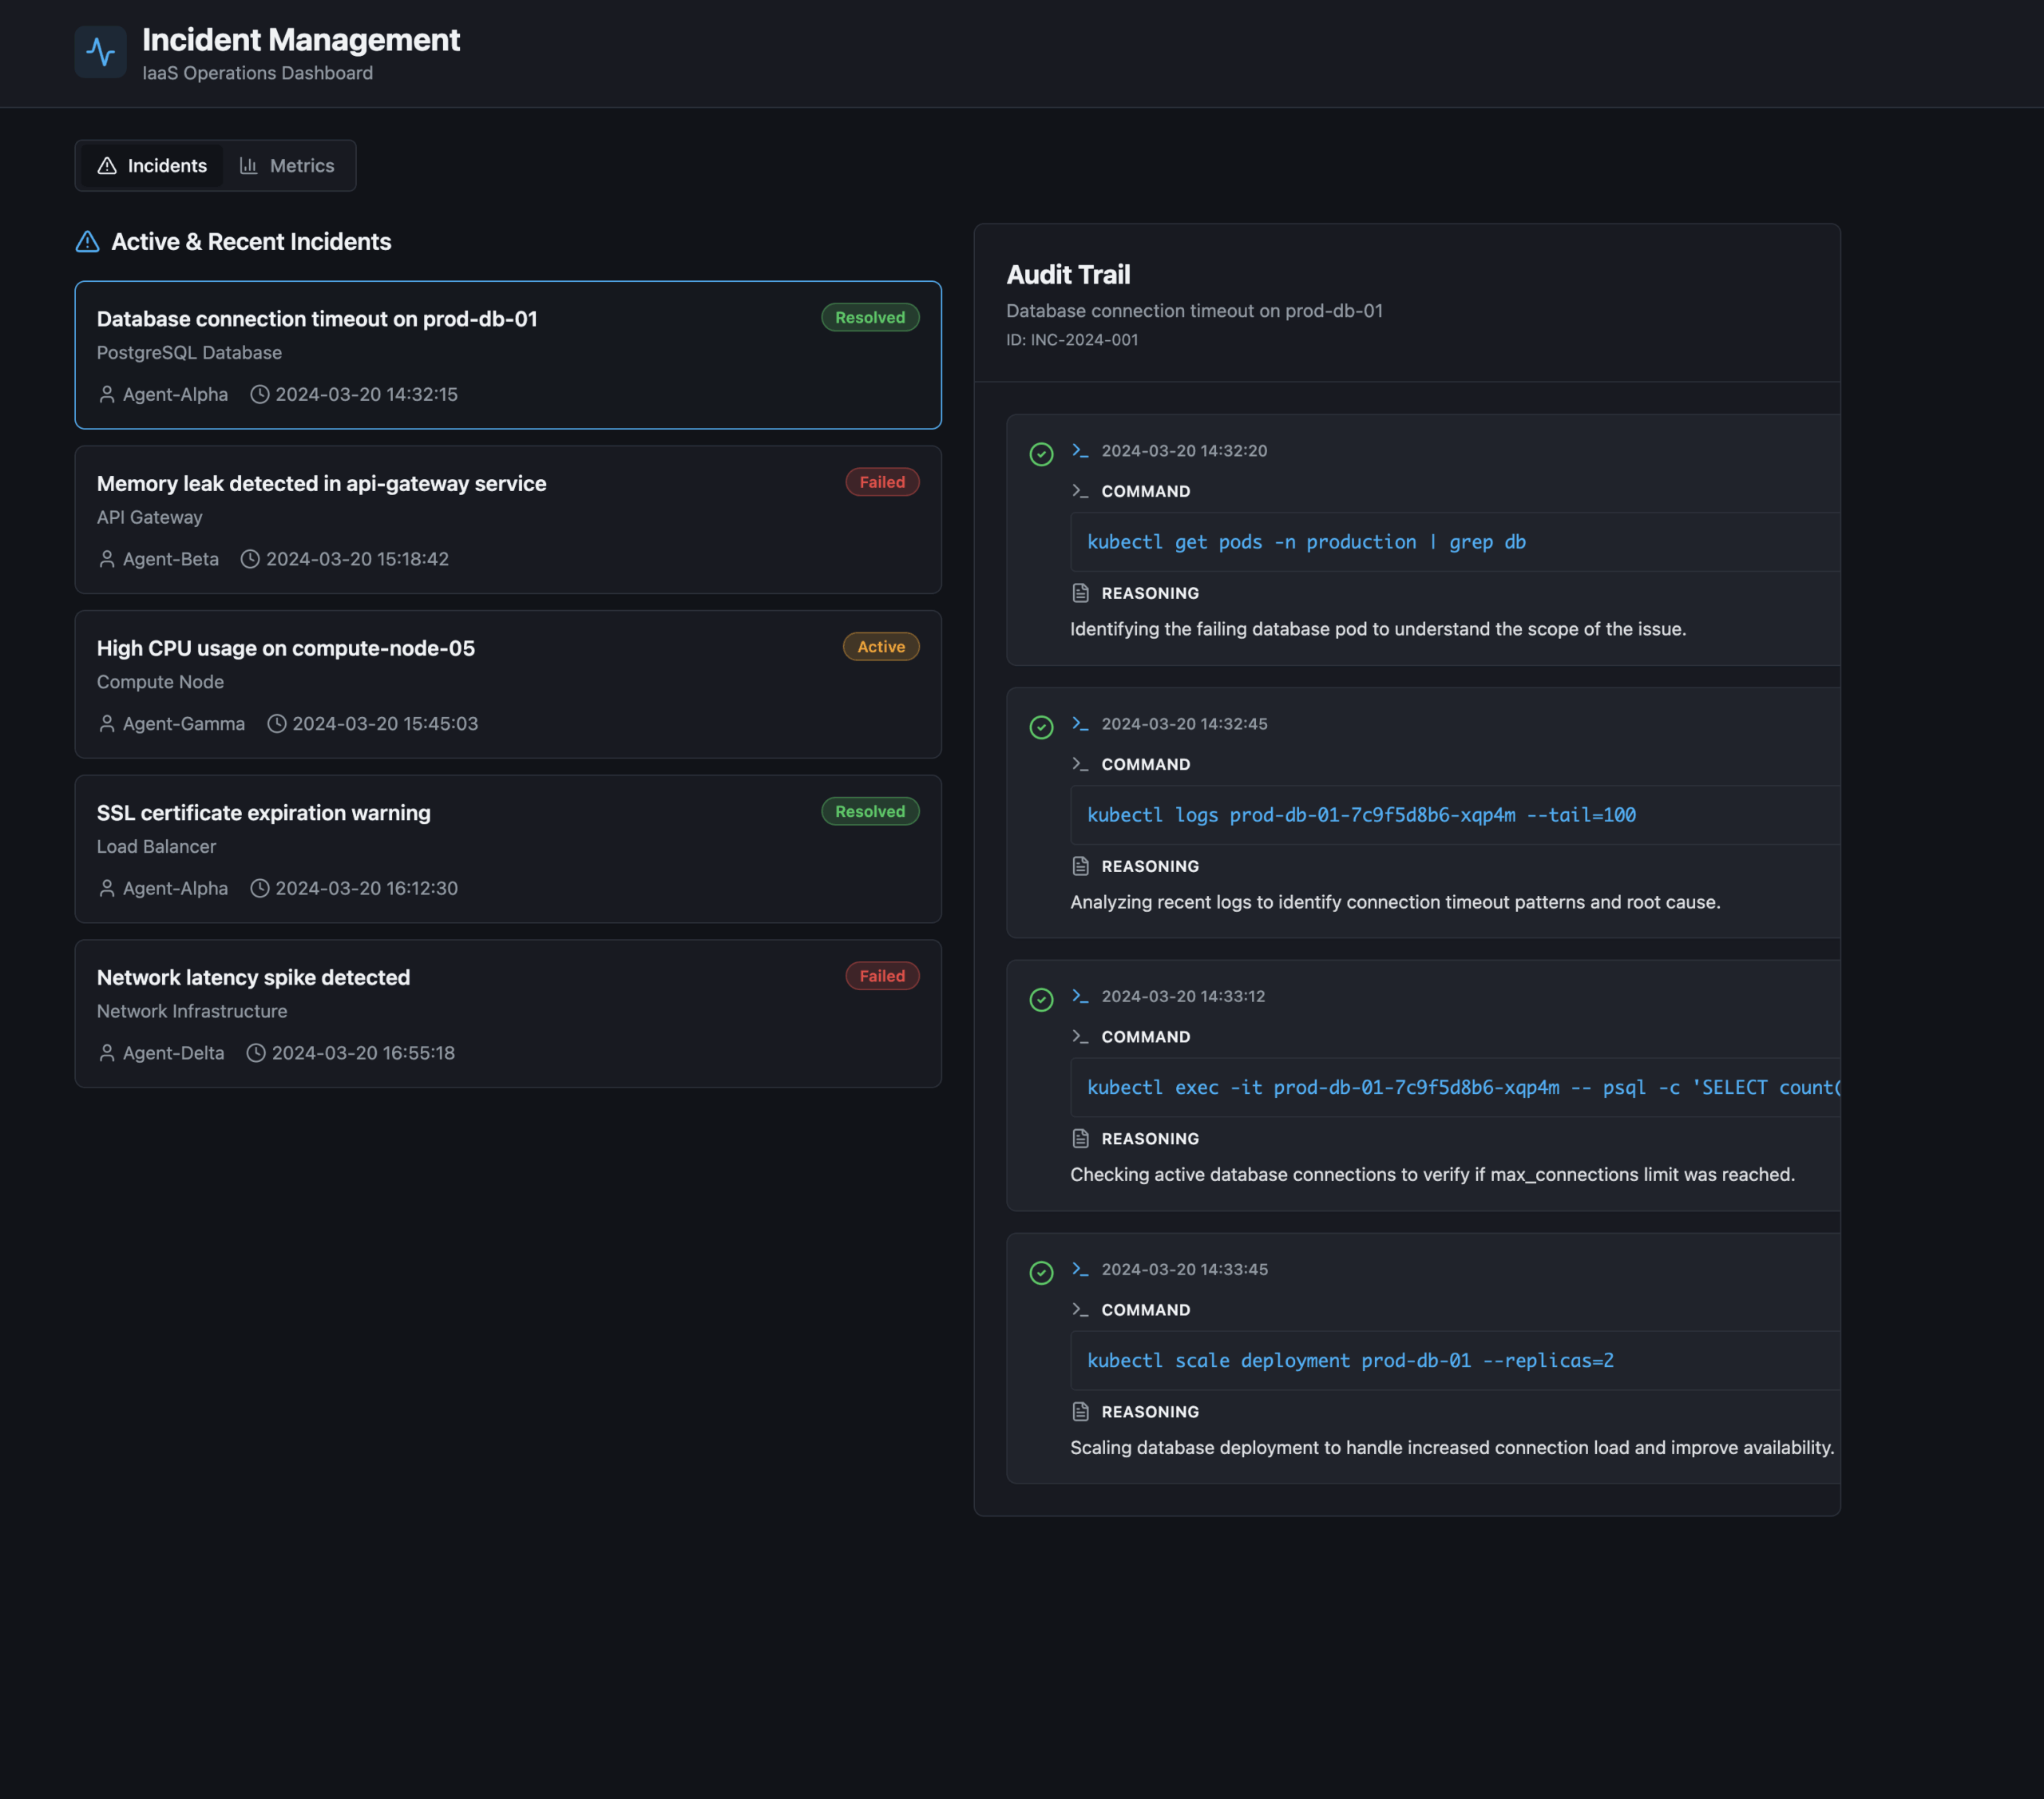The image size is (2044, 1799).
Task: Click user icon next to Agent-Beta
Action: point(107,559)
